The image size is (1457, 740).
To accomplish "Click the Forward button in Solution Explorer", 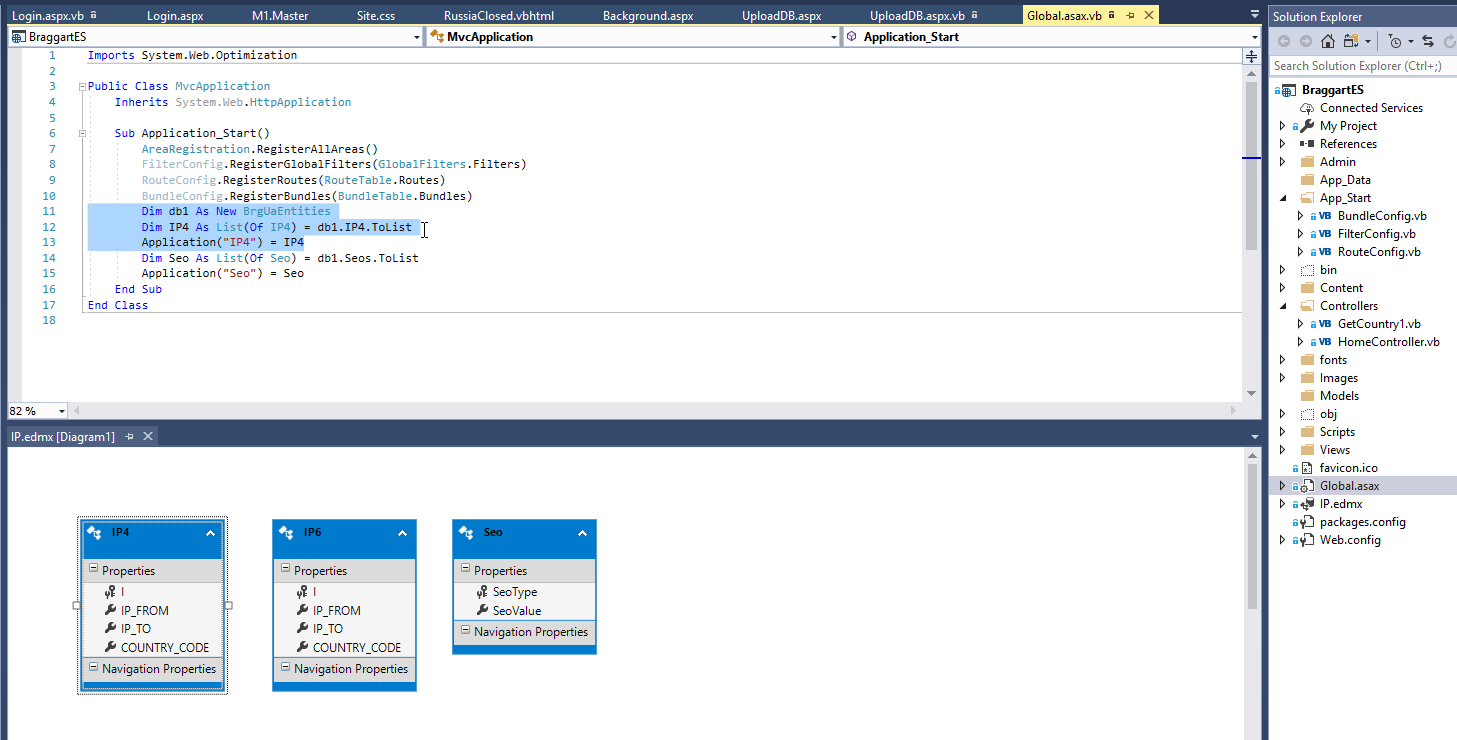I will 1305,41.
